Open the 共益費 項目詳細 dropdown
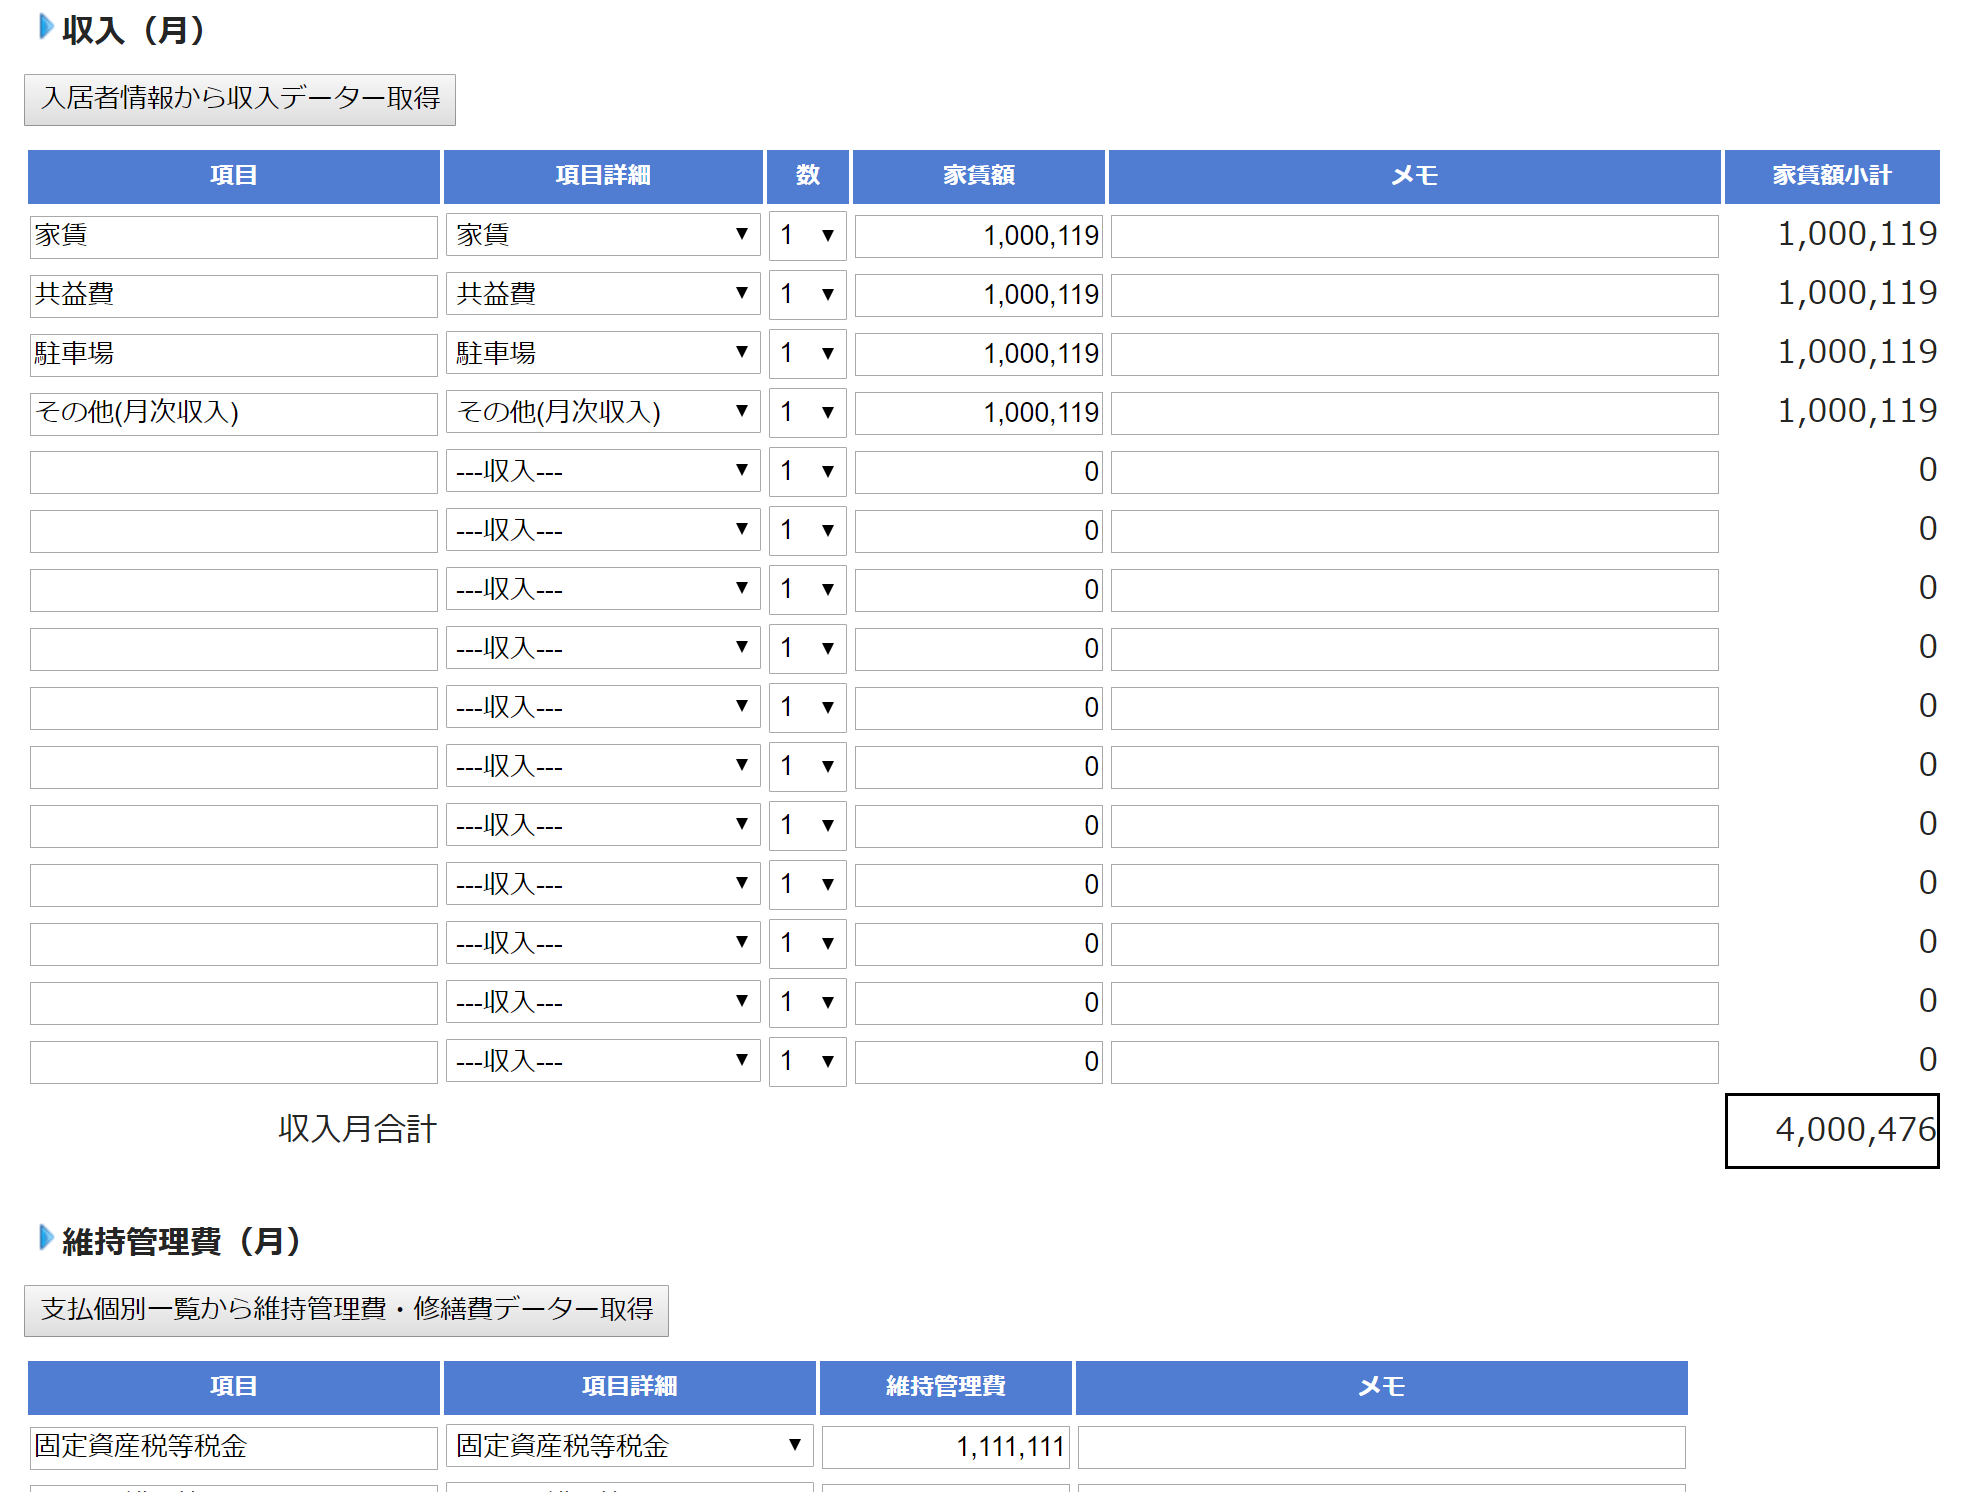 pyautogui.click(x=602, y=294)
